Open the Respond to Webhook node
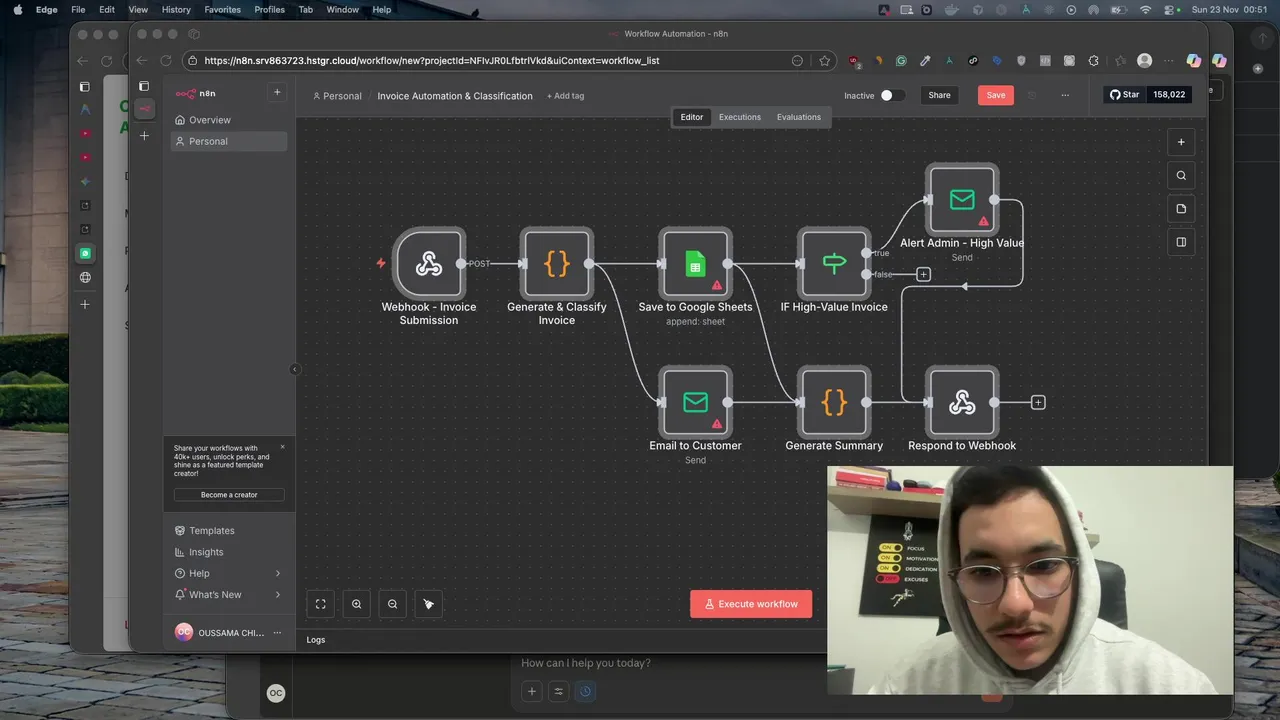The height and width of the screenshot is (720, 1280). [962, 402]
